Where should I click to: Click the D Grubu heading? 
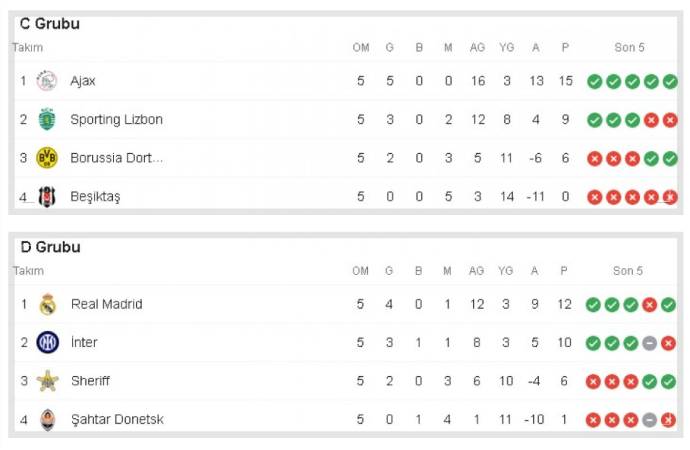[x=50, y=247]
